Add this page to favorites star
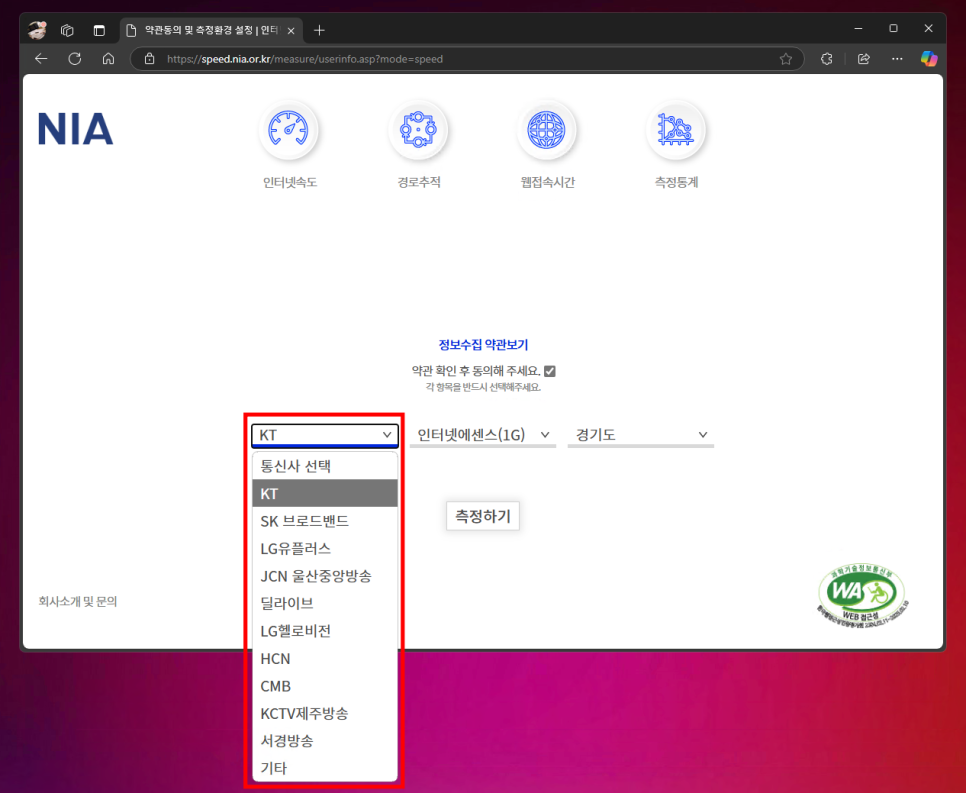Viewport: 966px width, 793px height. coord(785,59)
